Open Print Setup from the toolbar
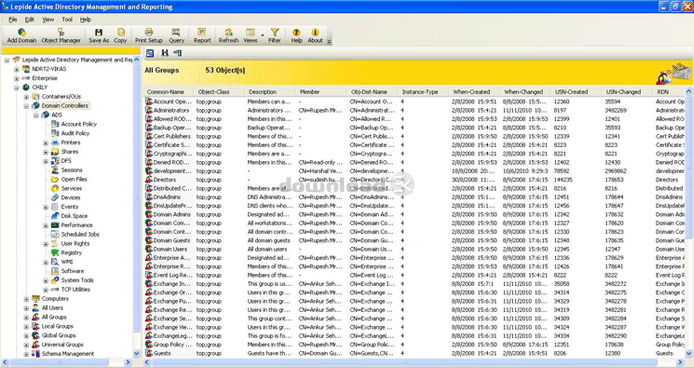Viewport: 694px width, 368px height. click(149, 35)
